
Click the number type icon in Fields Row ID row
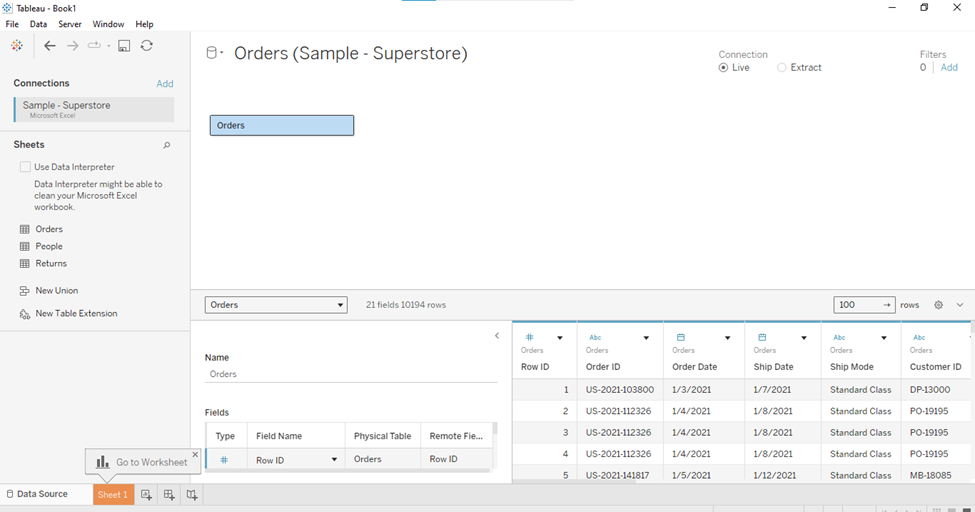(x=224, y=460)
